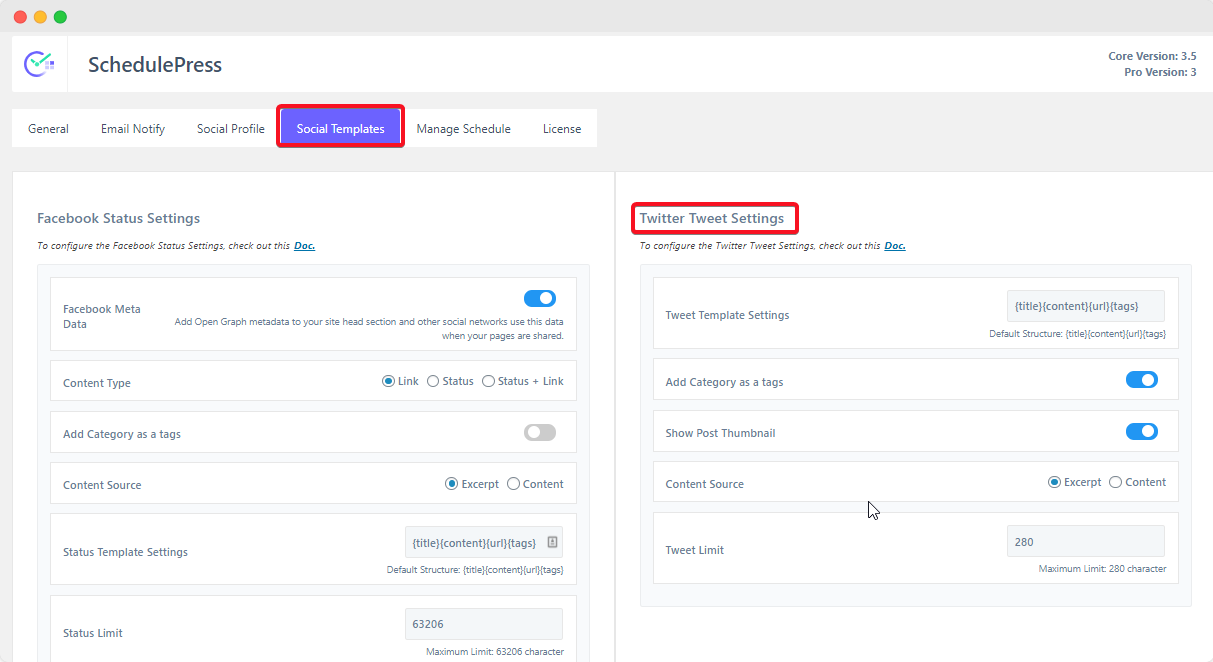Click the Status Limit label
The height and width of the screenshot is (662, 1213).
tap(93, 633)
